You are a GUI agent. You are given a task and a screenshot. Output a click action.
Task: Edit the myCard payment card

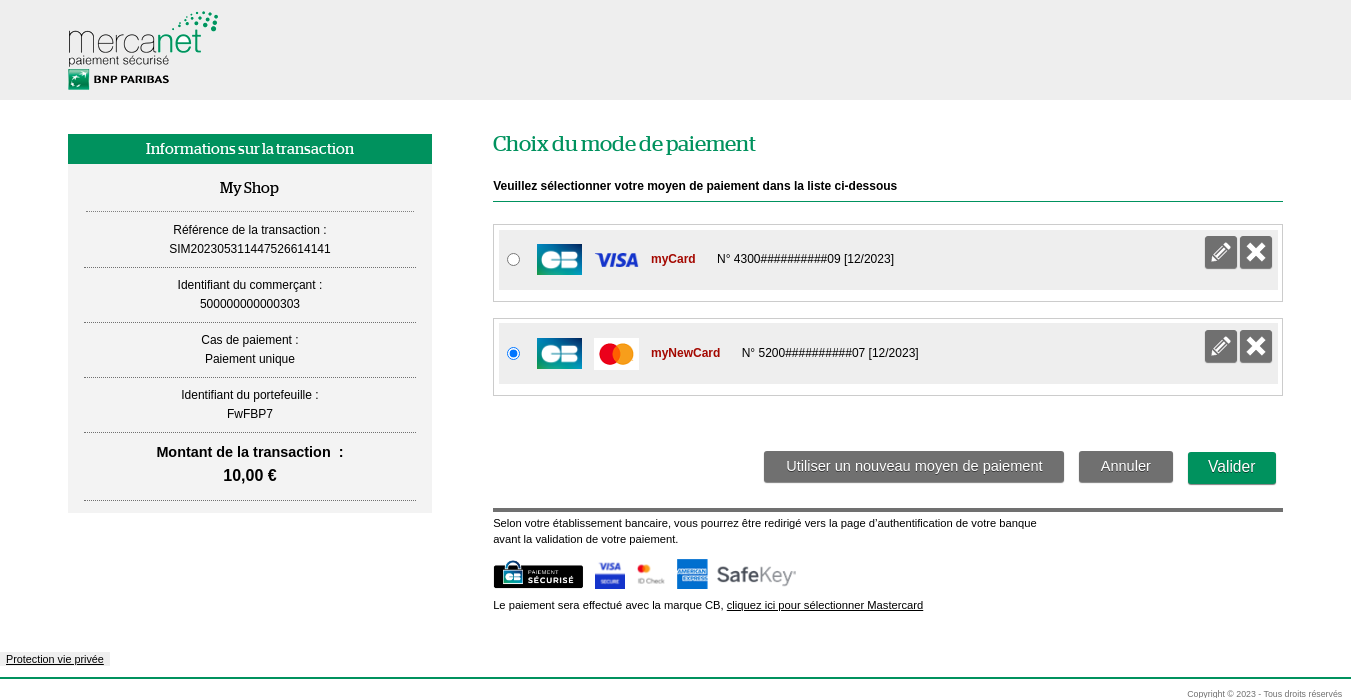pos(1220,253)
